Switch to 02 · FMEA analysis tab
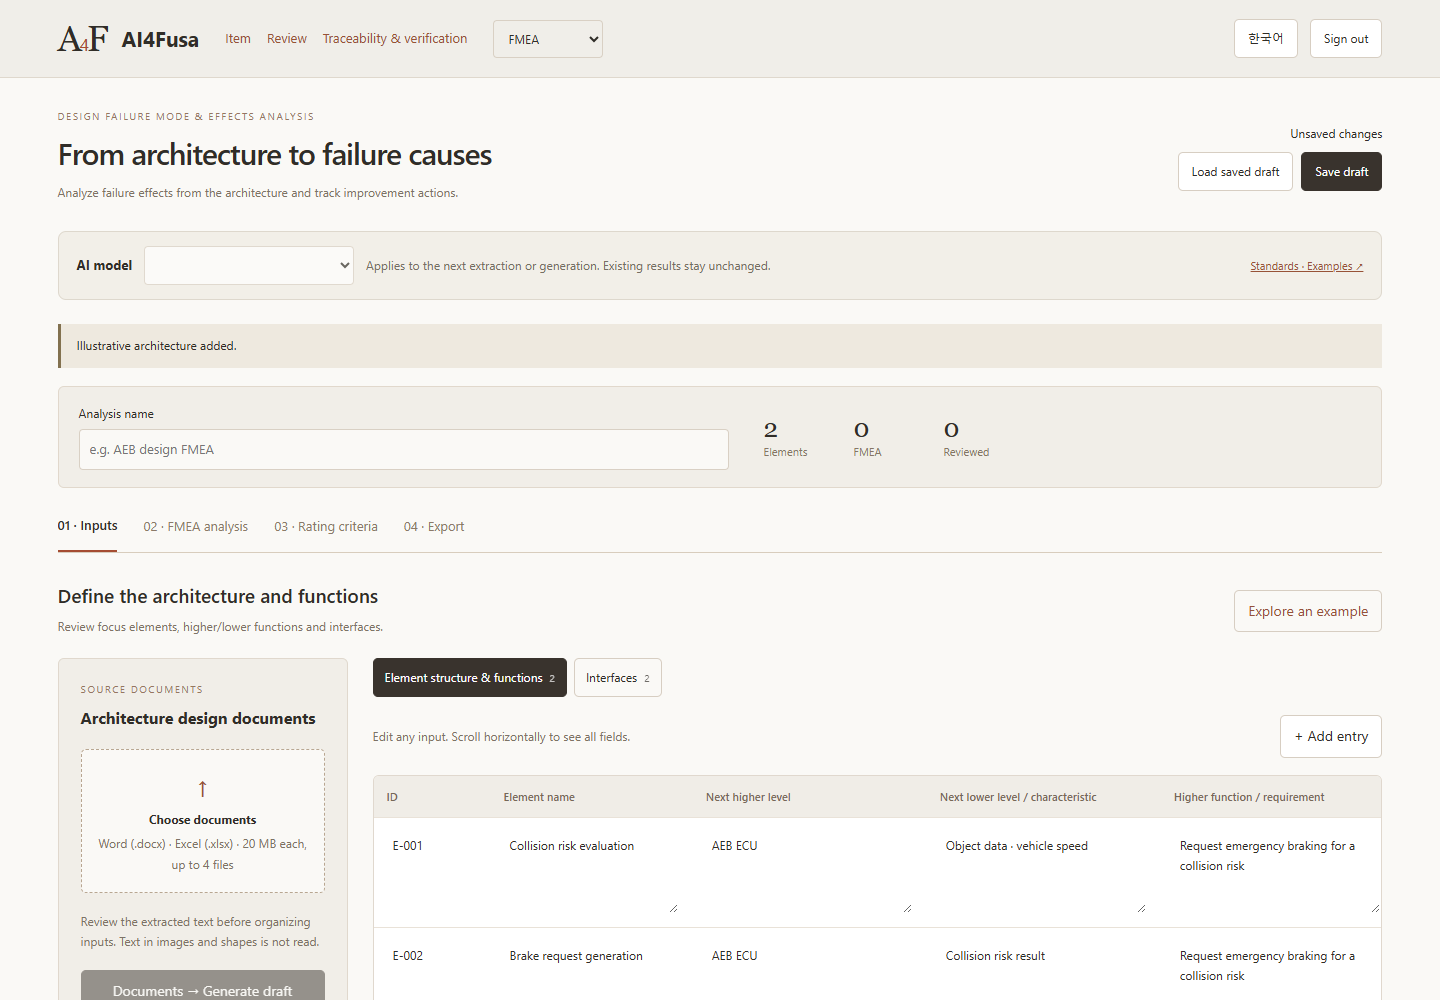The width and height of the screenshot is (1440, 1000). tap(196, 527)
